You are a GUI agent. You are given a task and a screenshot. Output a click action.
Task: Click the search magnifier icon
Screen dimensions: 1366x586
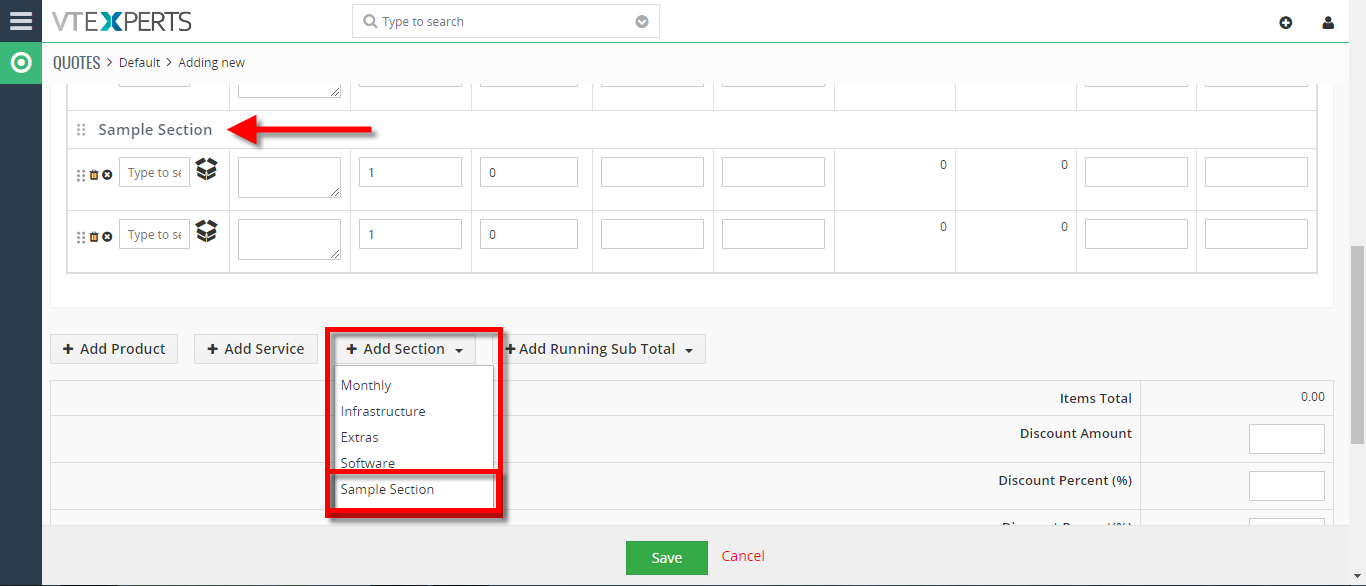[x=370, y=21]
